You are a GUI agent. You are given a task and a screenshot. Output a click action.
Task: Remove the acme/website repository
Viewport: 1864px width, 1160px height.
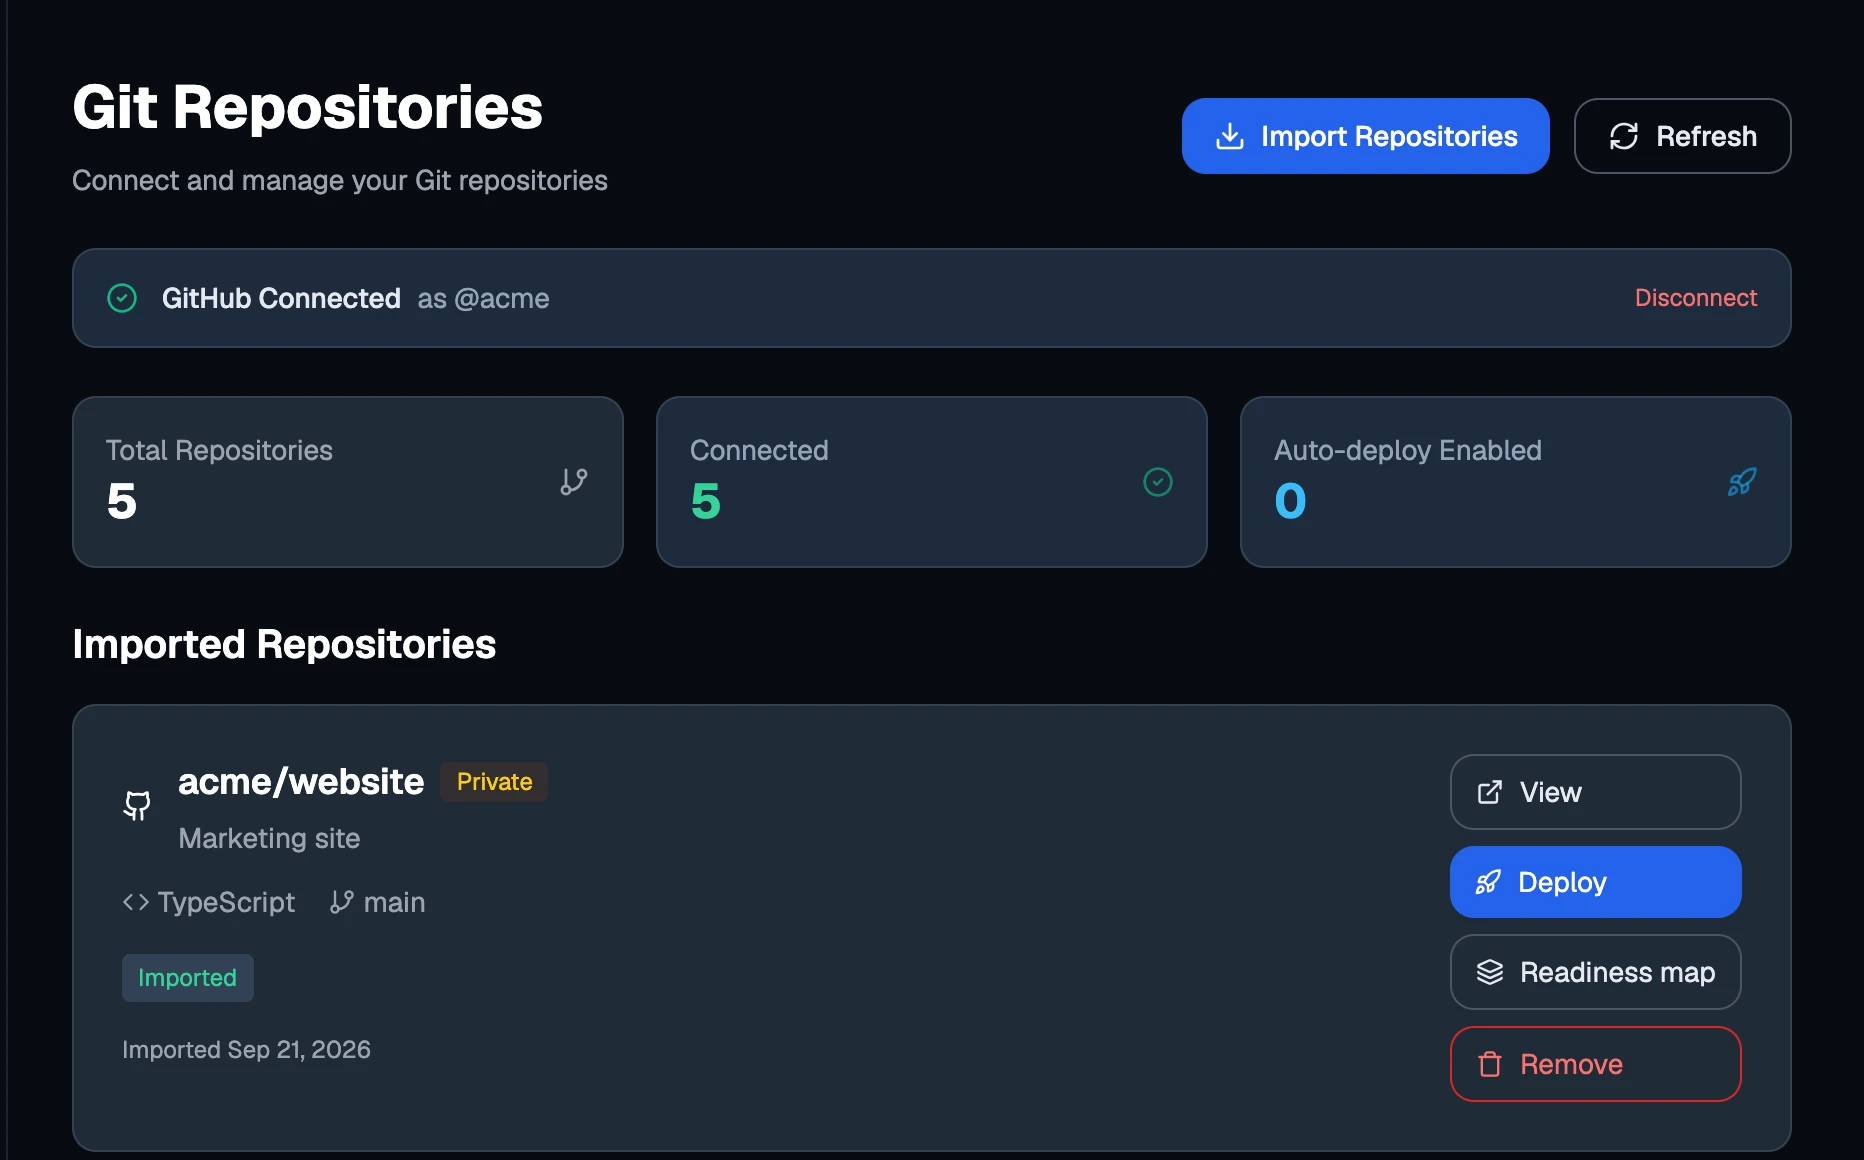(1595, 1064)
